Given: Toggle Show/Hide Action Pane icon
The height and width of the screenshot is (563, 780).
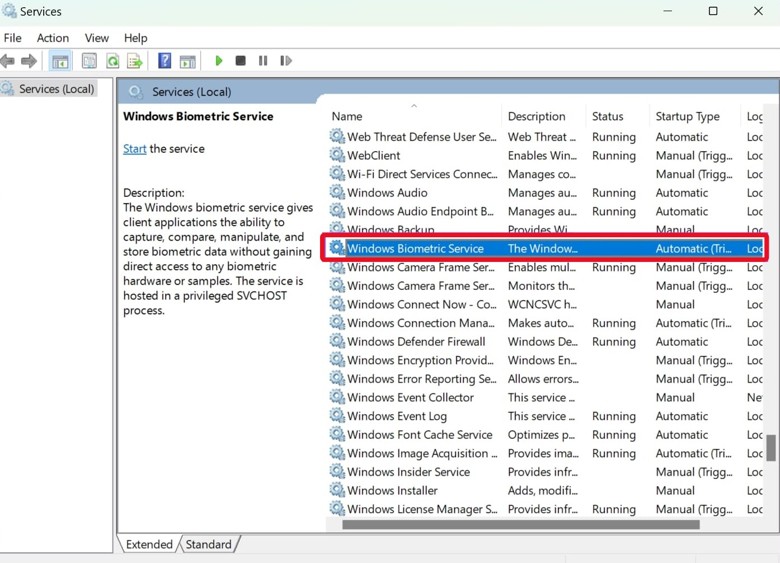Looking at the screenshot, I should click(x=188, y=61).
